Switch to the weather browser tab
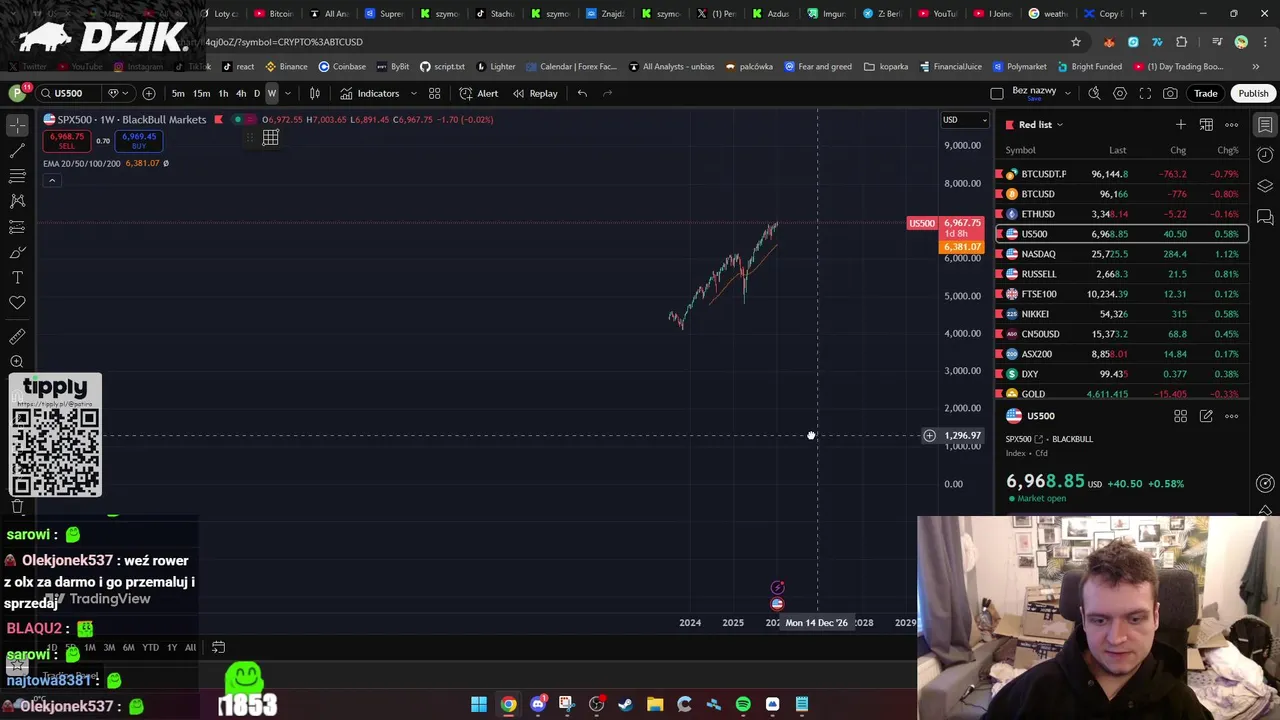 pos(1049,14)
